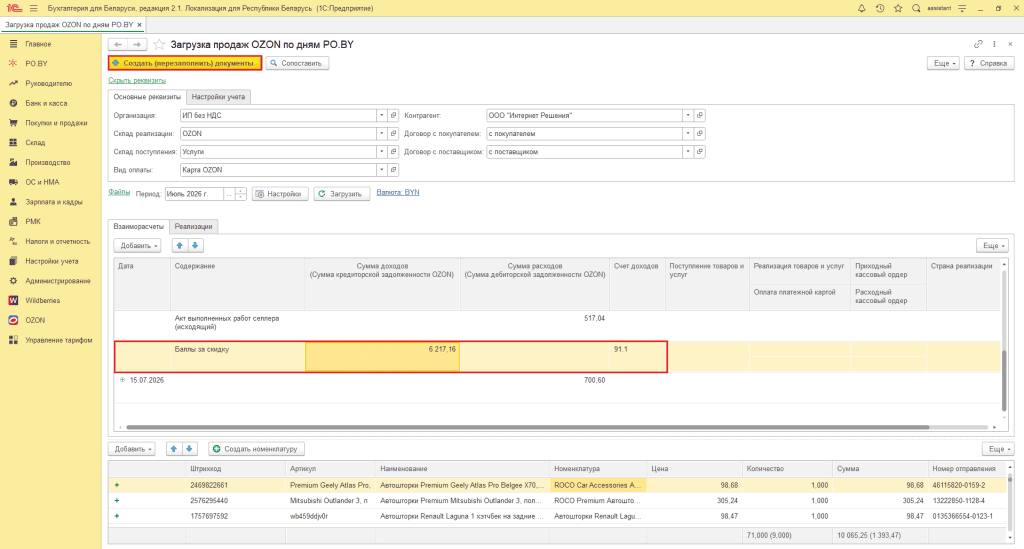Close the Загрузка продаж OZON tab
This screenshot has height=549, width=1024.
tap(139, 25)
